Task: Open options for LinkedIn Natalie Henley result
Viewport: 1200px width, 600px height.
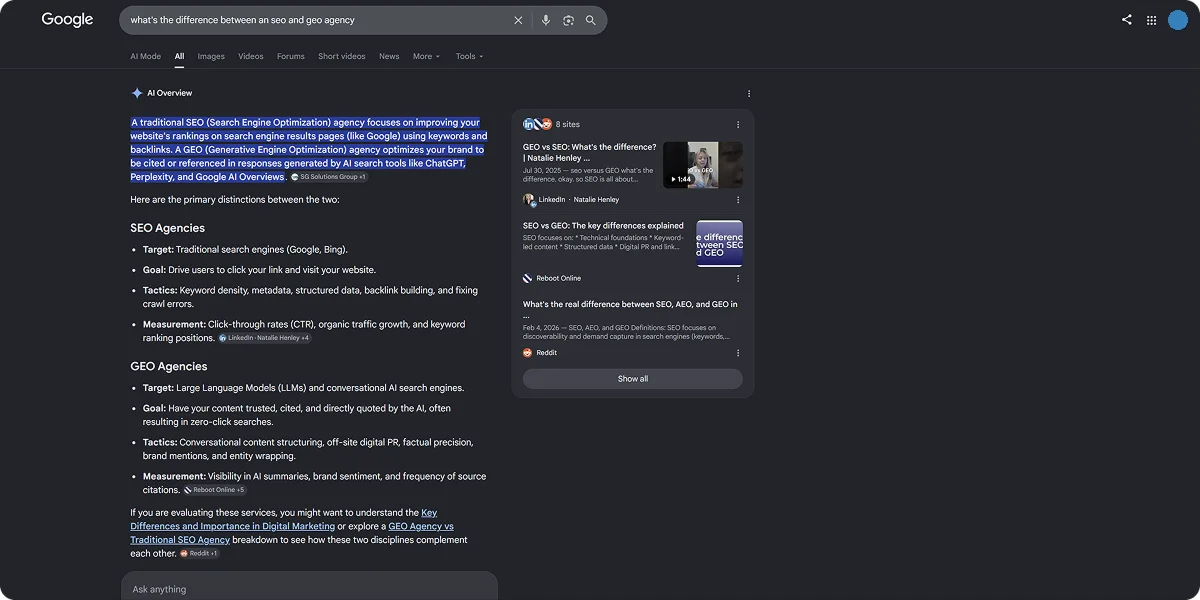Action: pos(738,200)
